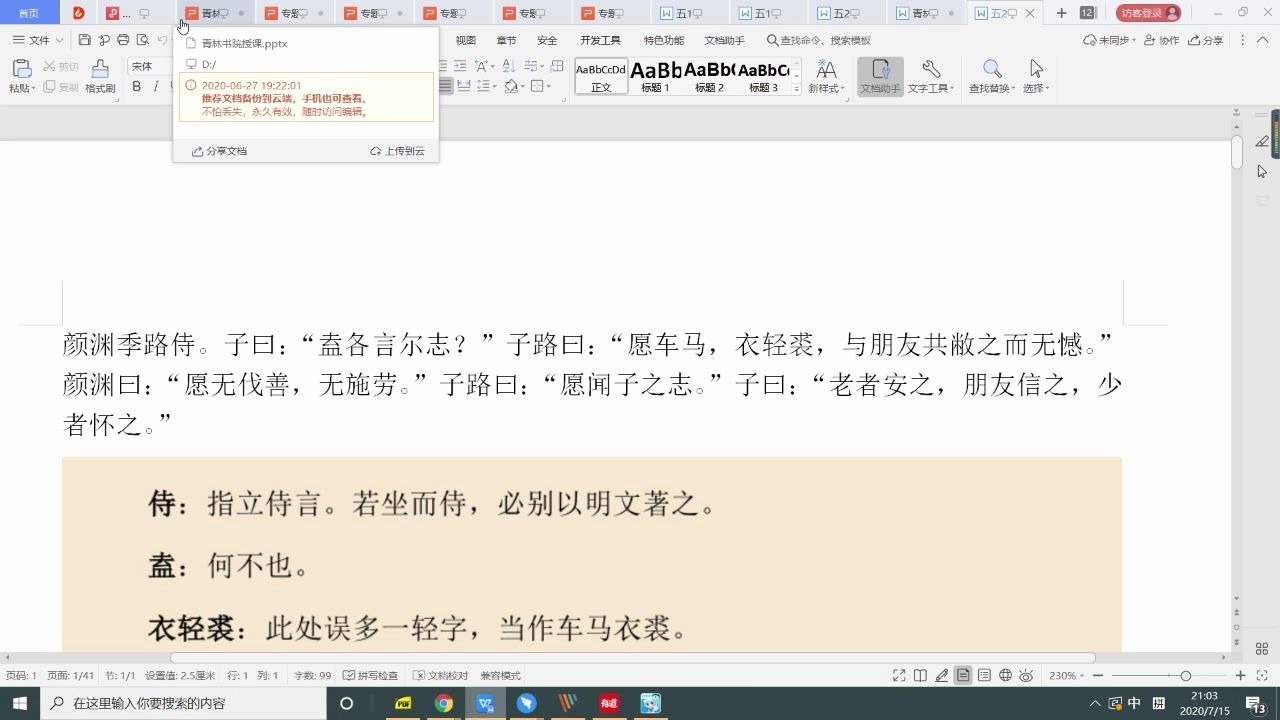Image resolution: width=1280 pixels, height=720 pixels.
Task: Open the tab count 12 list icon
Action: pyautogui.click(x=1087, y=13)
